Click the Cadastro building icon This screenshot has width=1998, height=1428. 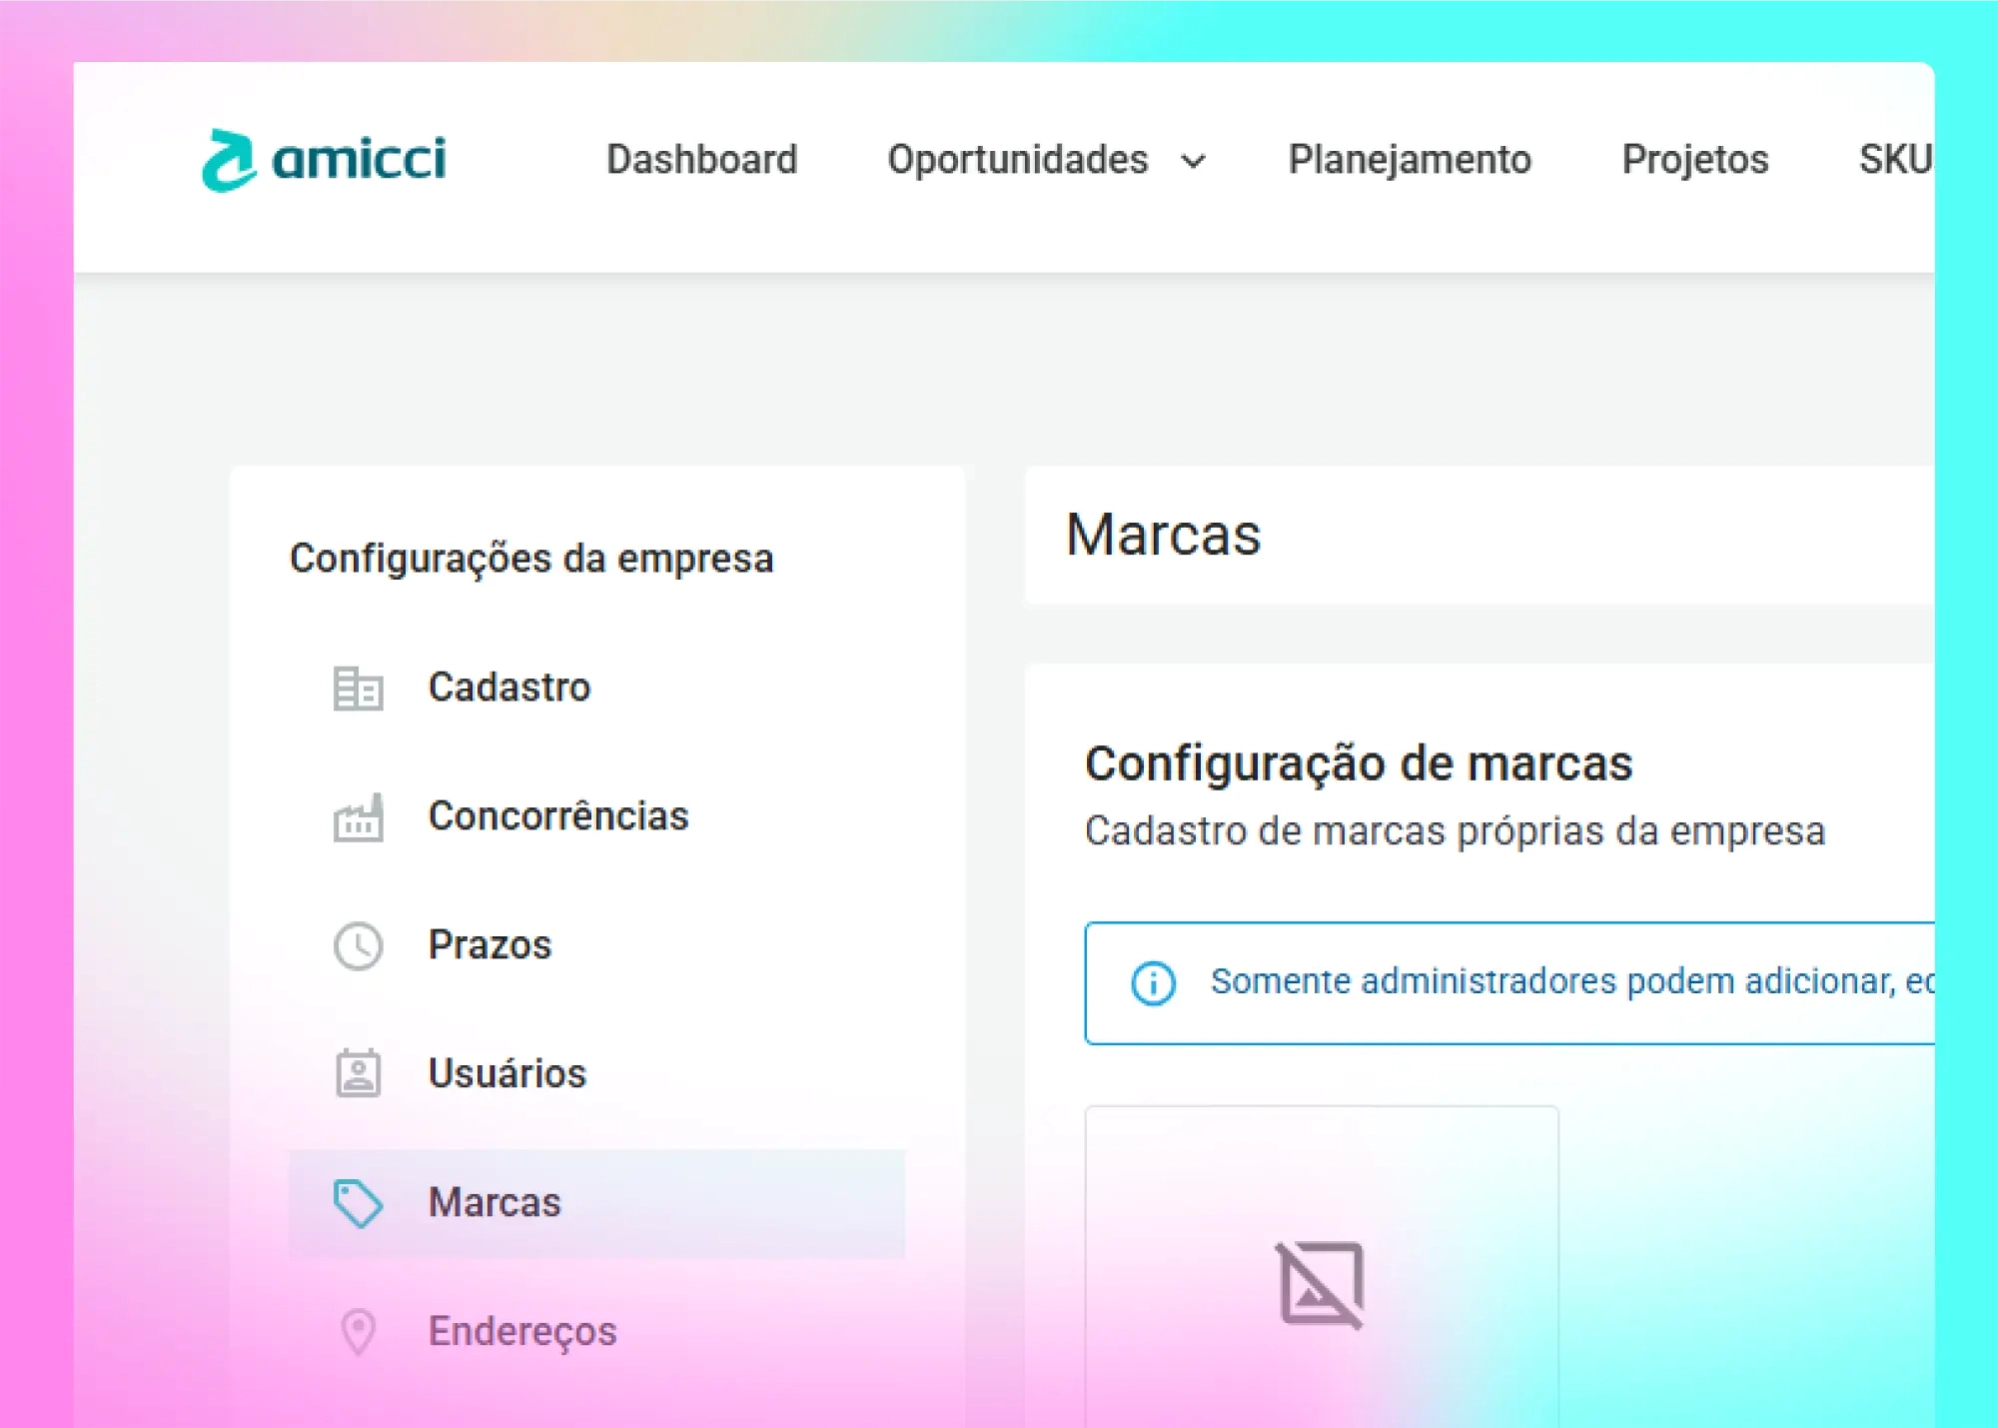point(358,688)
